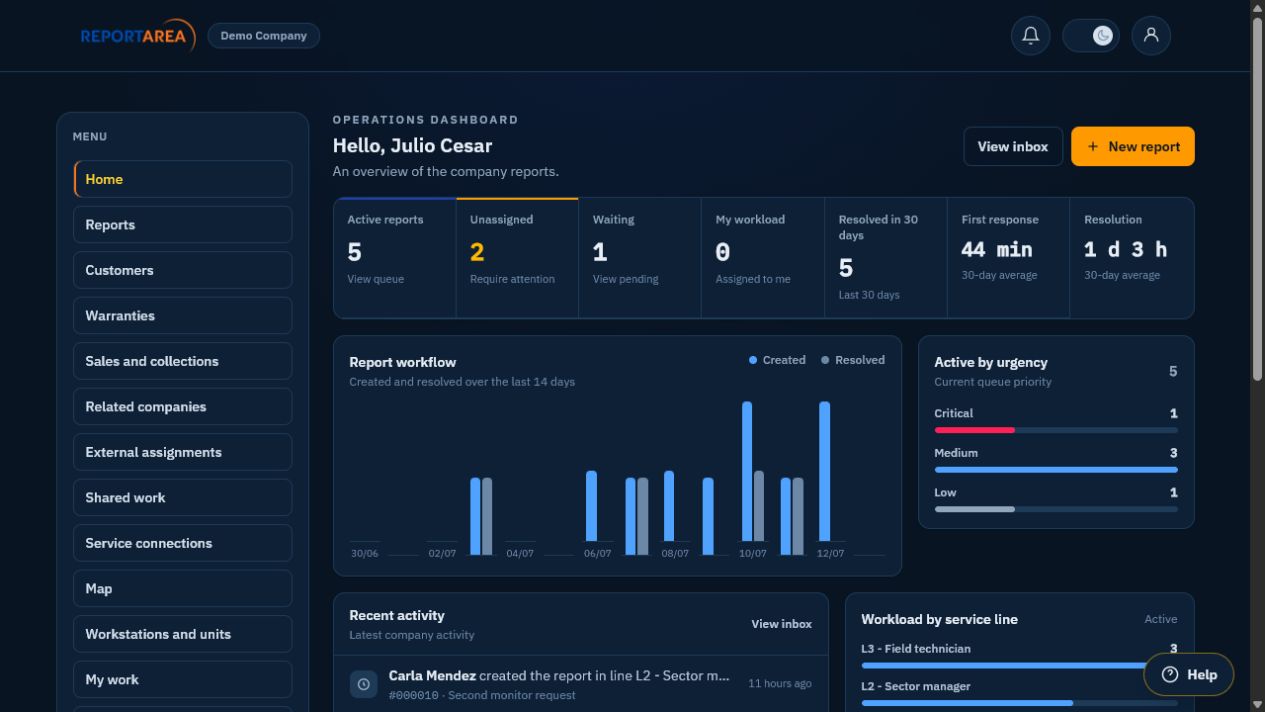
Task: Create a New report
Action: tap(1133, 146)
